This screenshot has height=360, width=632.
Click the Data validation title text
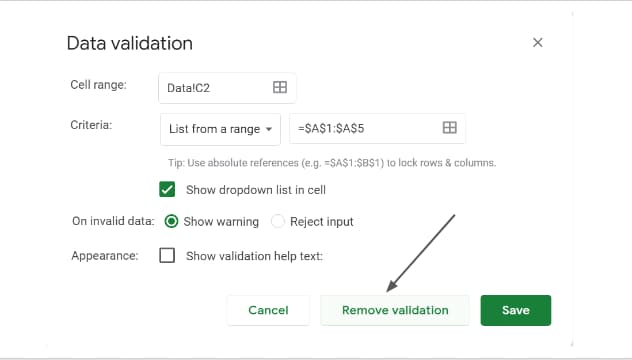point(130,43)
